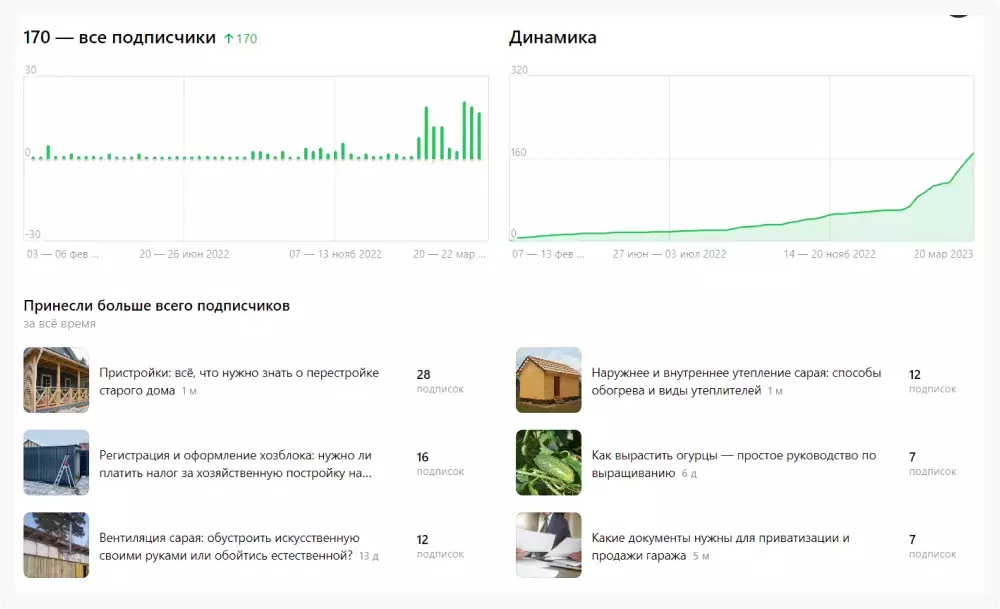Open the article Вентиляция сарая
This screenshot has height=609, width=1000.
[x=231, y=544]
